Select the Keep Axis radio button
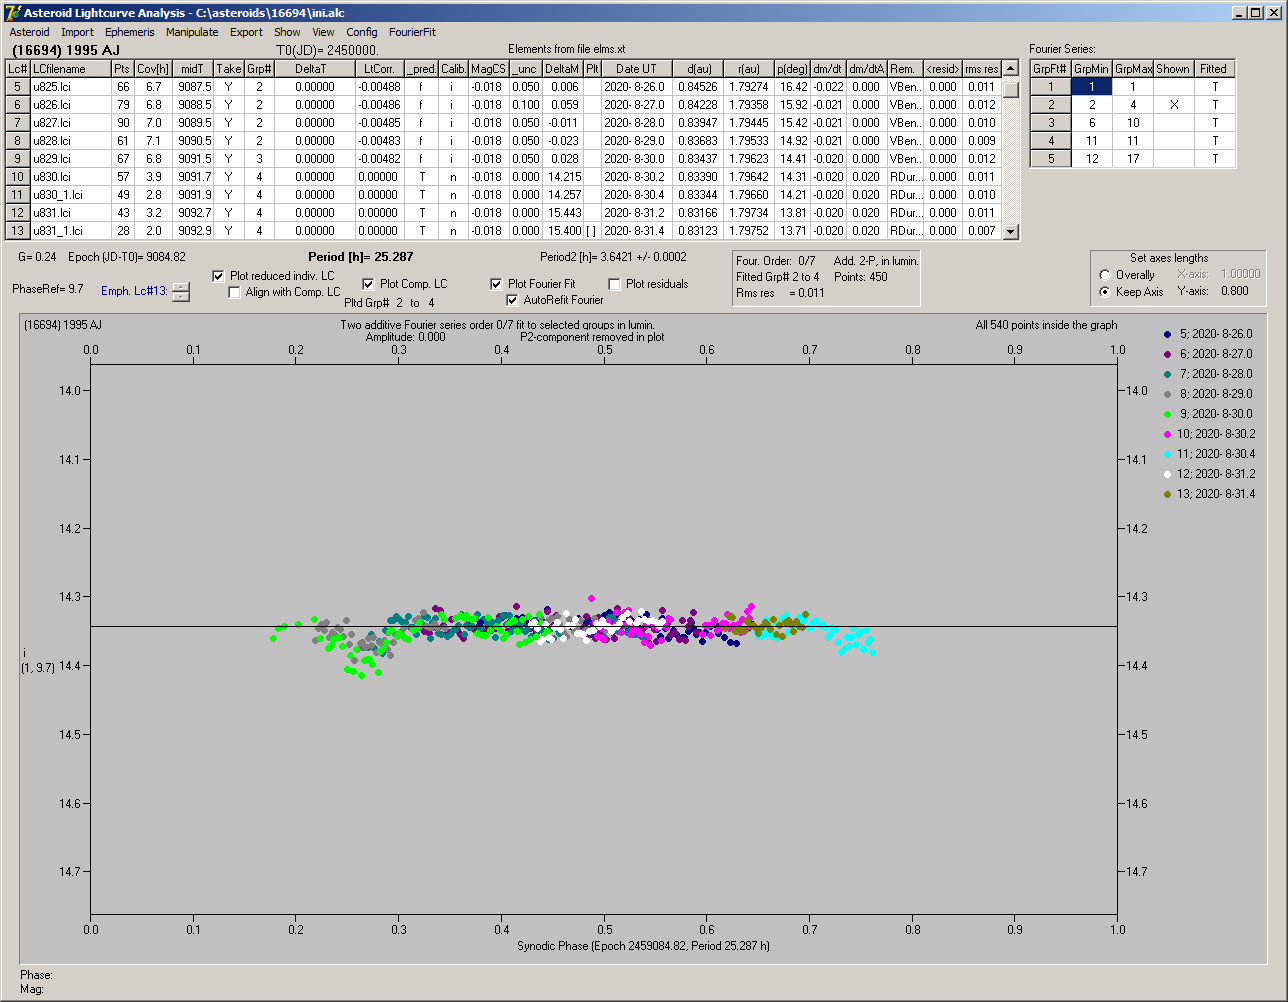This screenshot has width=1288, height=1002. coord(1104,292)
